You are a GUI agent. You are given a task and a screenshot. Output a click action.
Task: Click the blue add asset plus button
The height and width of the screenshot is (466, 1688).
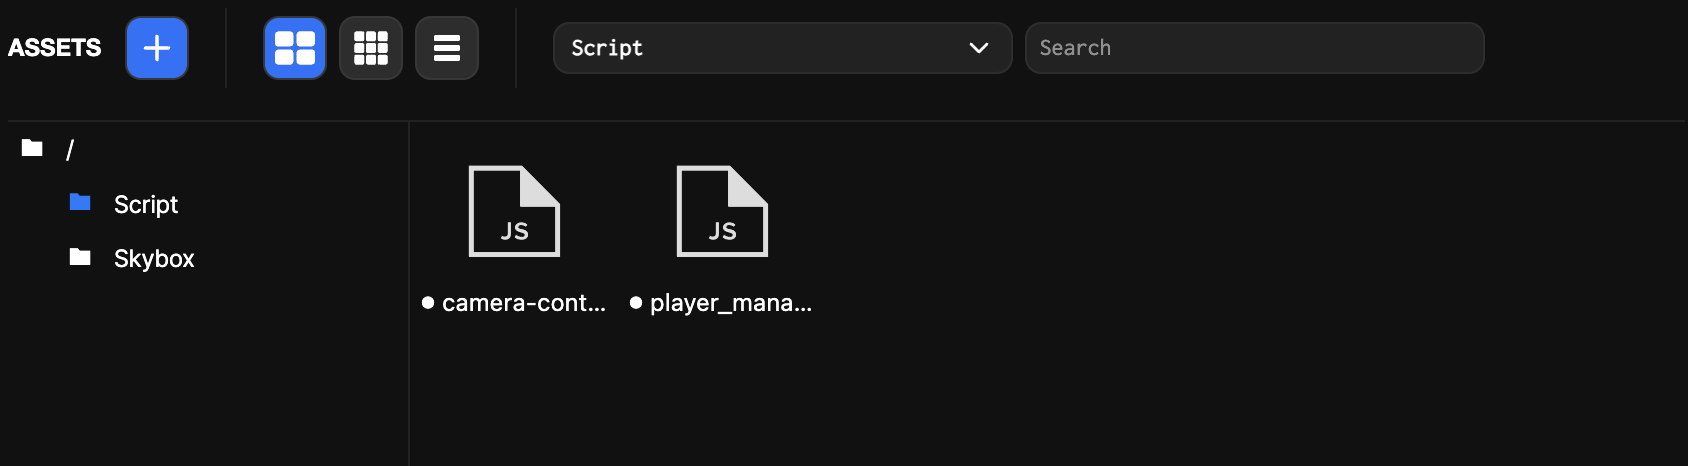(x=157, y=48)
